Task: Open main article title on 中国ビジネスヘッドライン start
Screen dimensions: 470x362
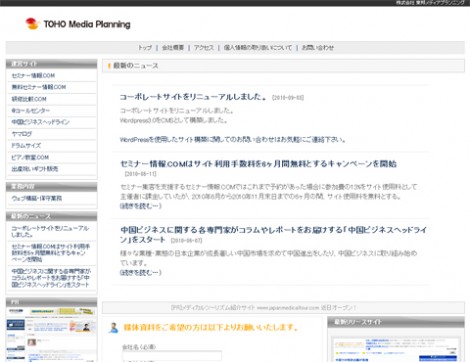Action: 273,234
